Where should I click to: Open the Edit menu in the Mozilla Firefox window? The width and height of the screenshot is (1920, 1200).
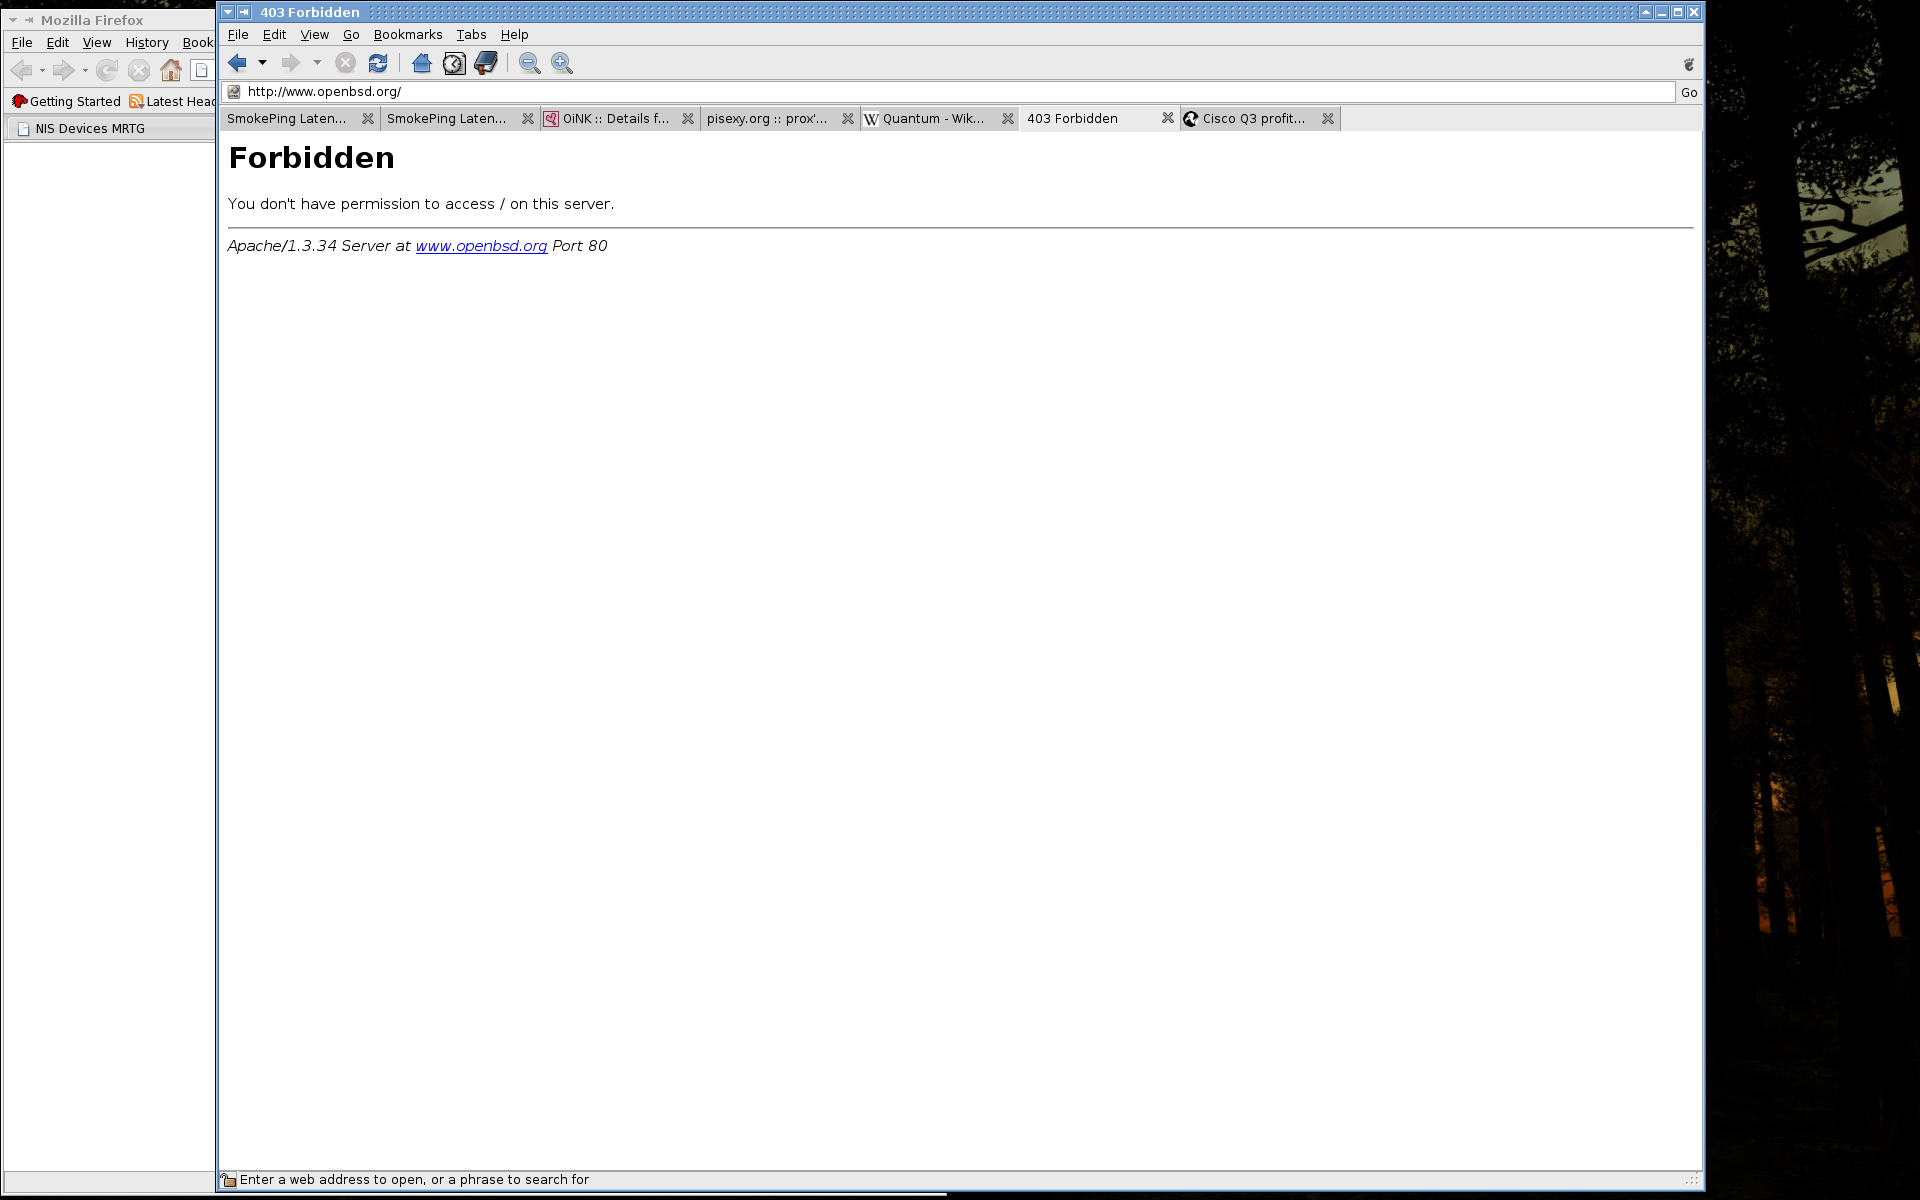click(x=58, y=43)
